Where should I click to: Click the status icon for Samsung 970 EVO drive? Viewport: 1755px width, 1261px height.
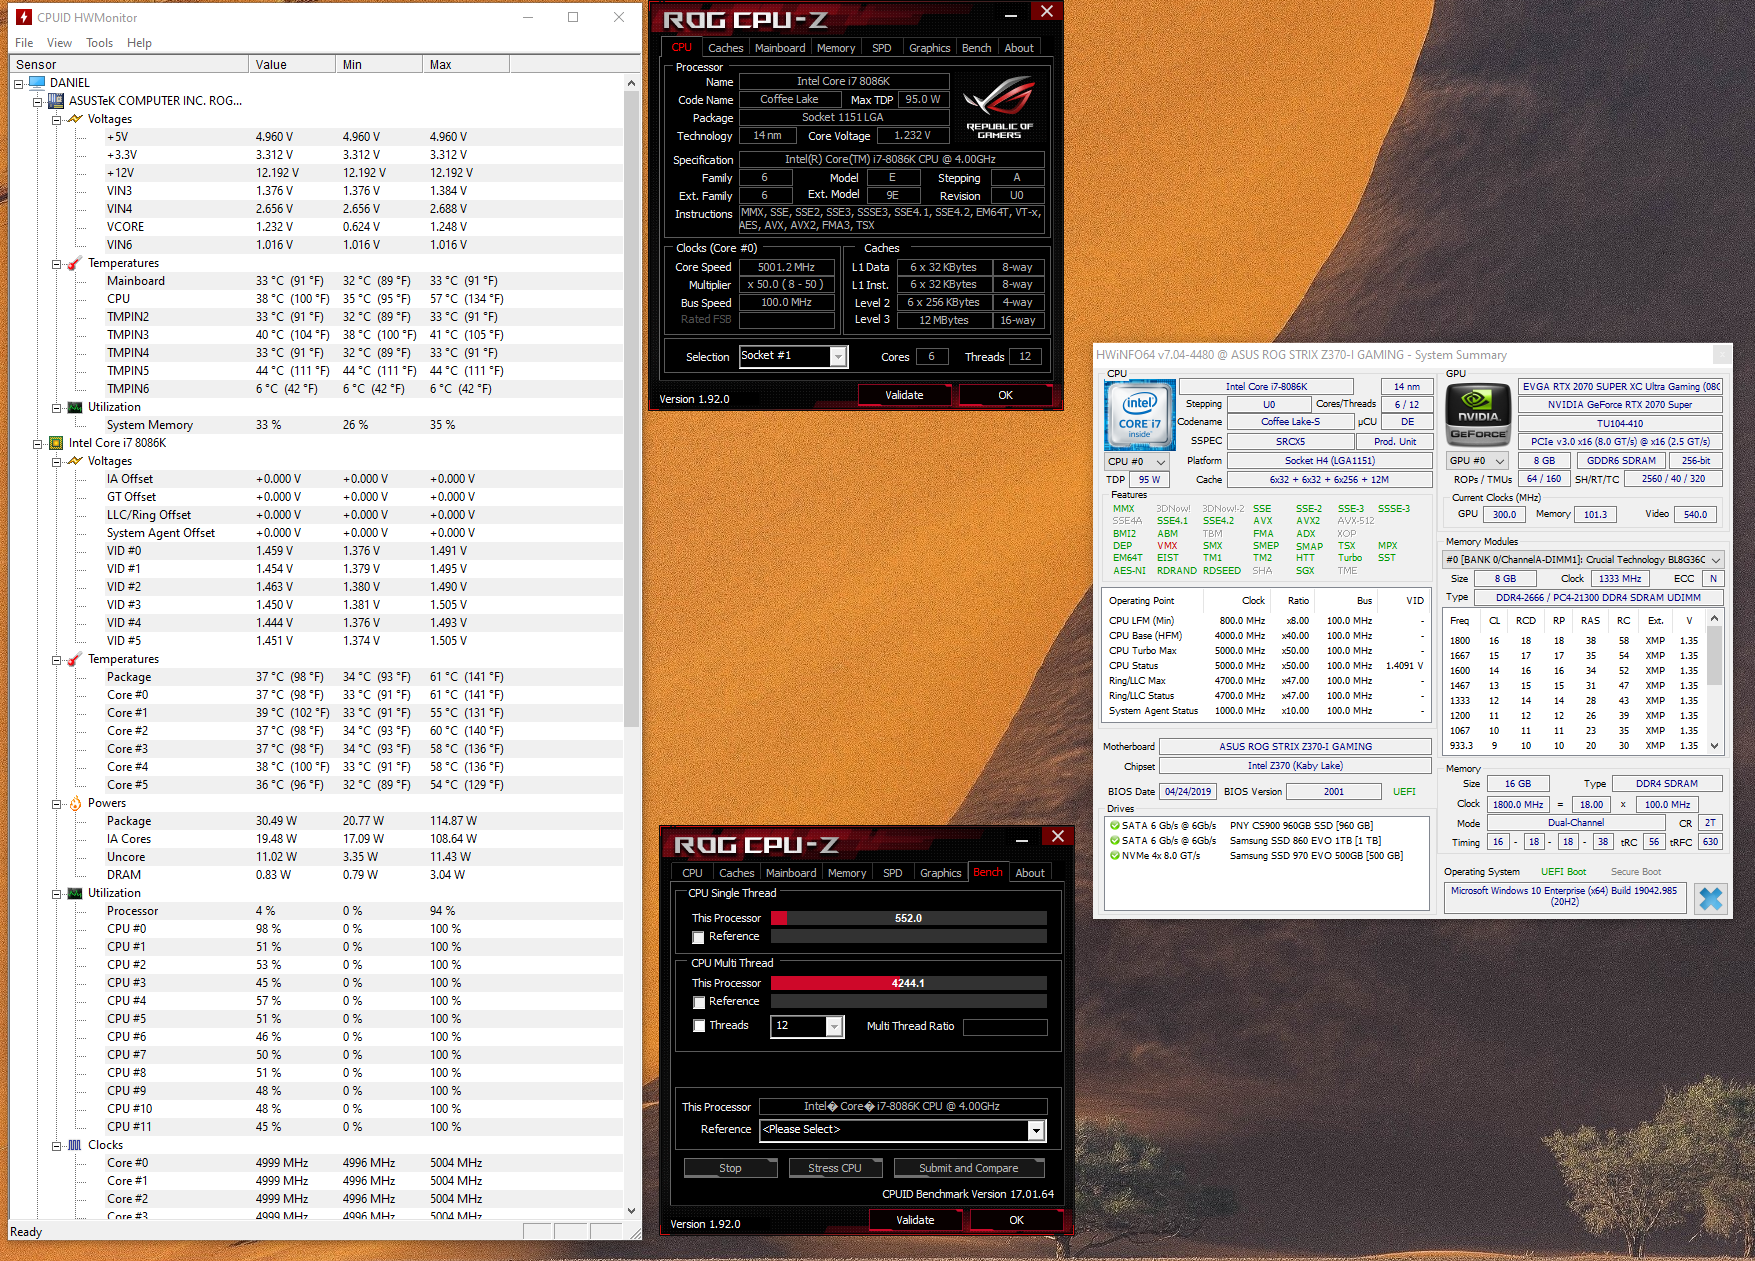(x=1114, y=856)
